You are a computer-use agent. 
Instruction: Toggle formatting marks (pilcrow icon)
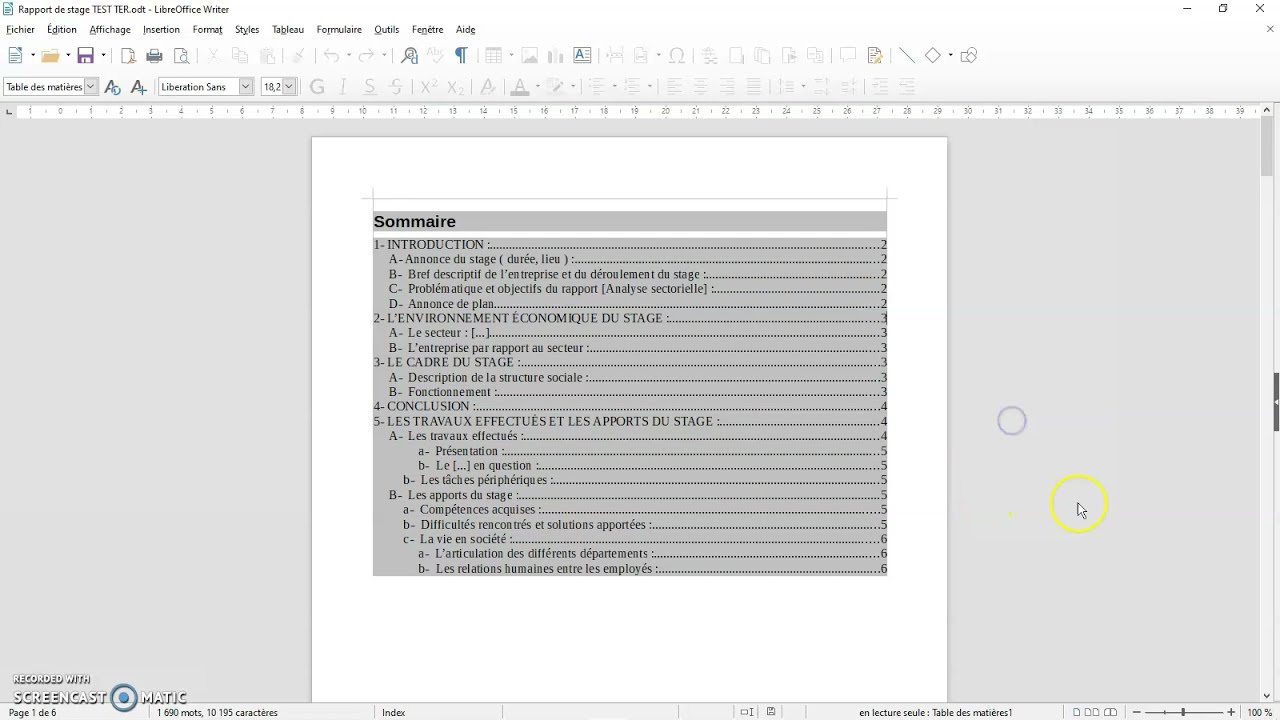[x=461, y=56]
